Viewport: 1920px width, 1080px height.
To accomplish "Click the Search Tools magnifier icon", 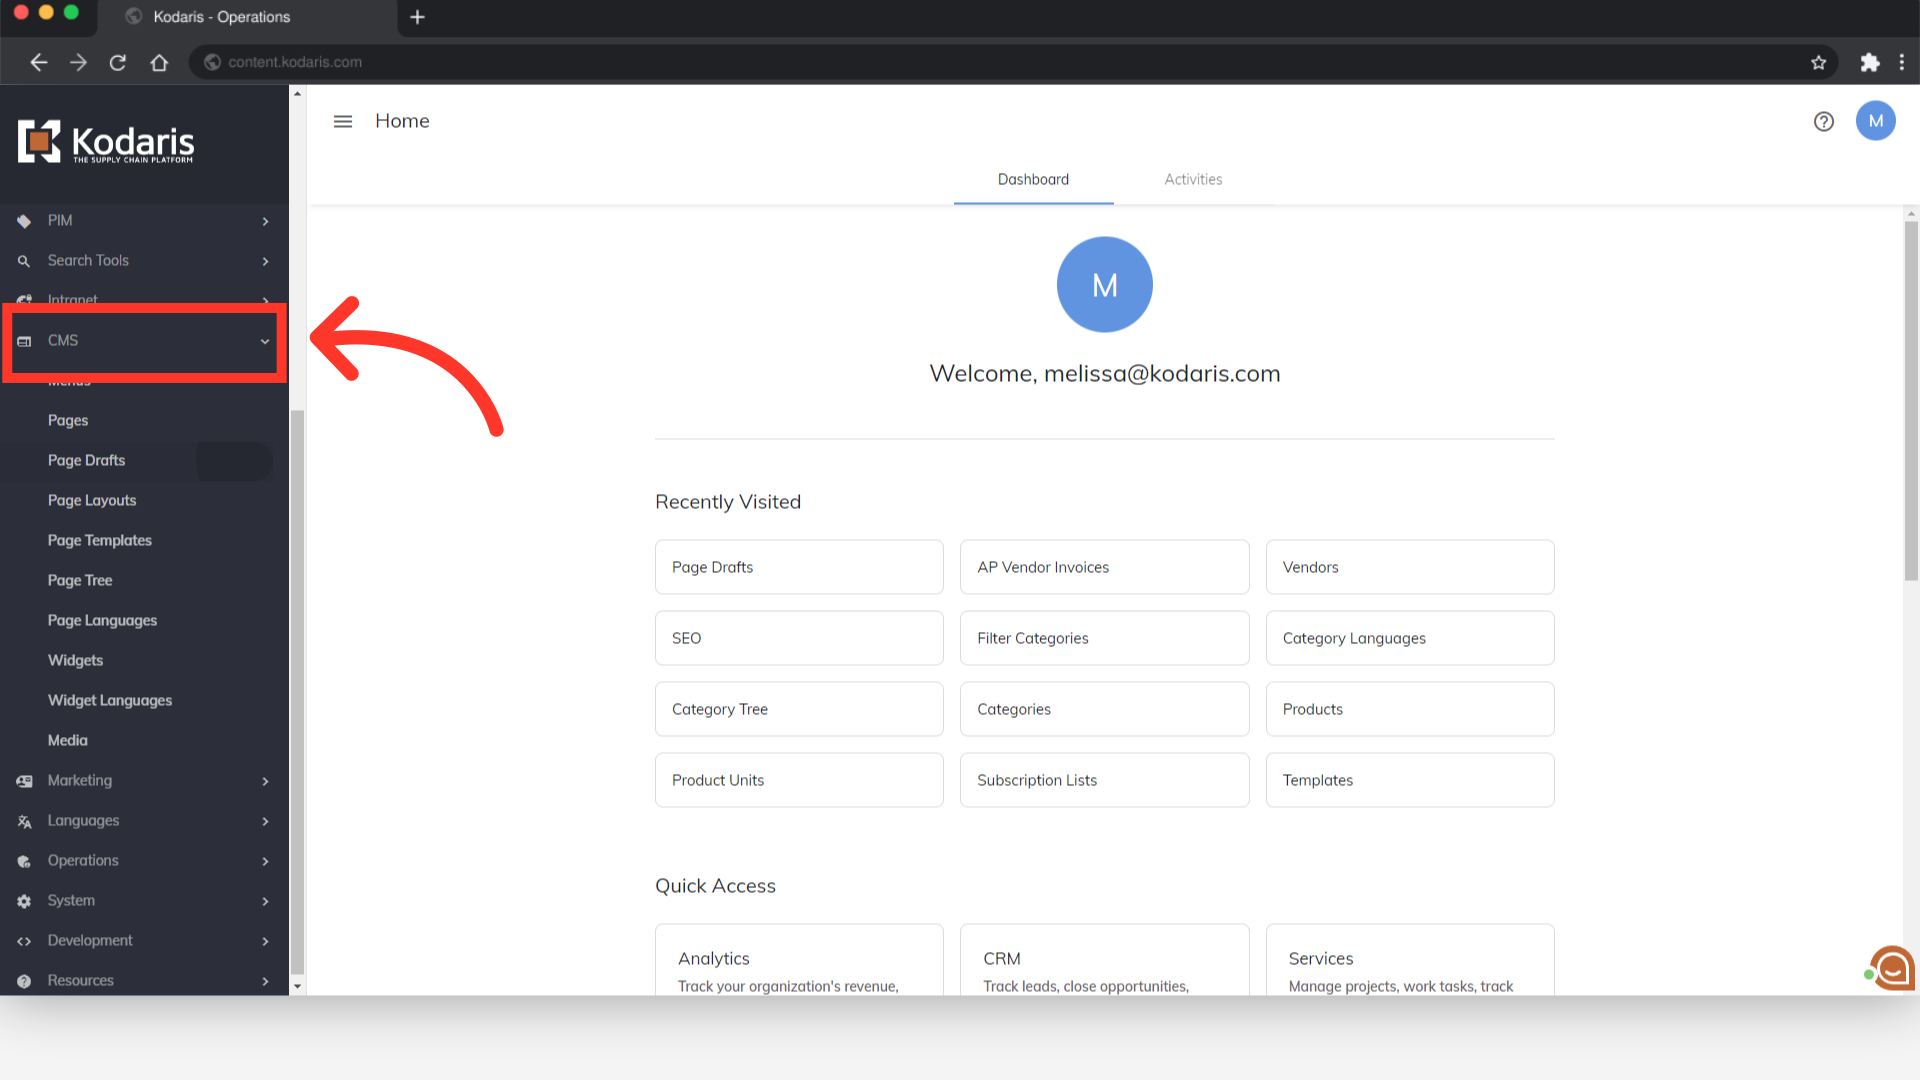I will point(24,261).
